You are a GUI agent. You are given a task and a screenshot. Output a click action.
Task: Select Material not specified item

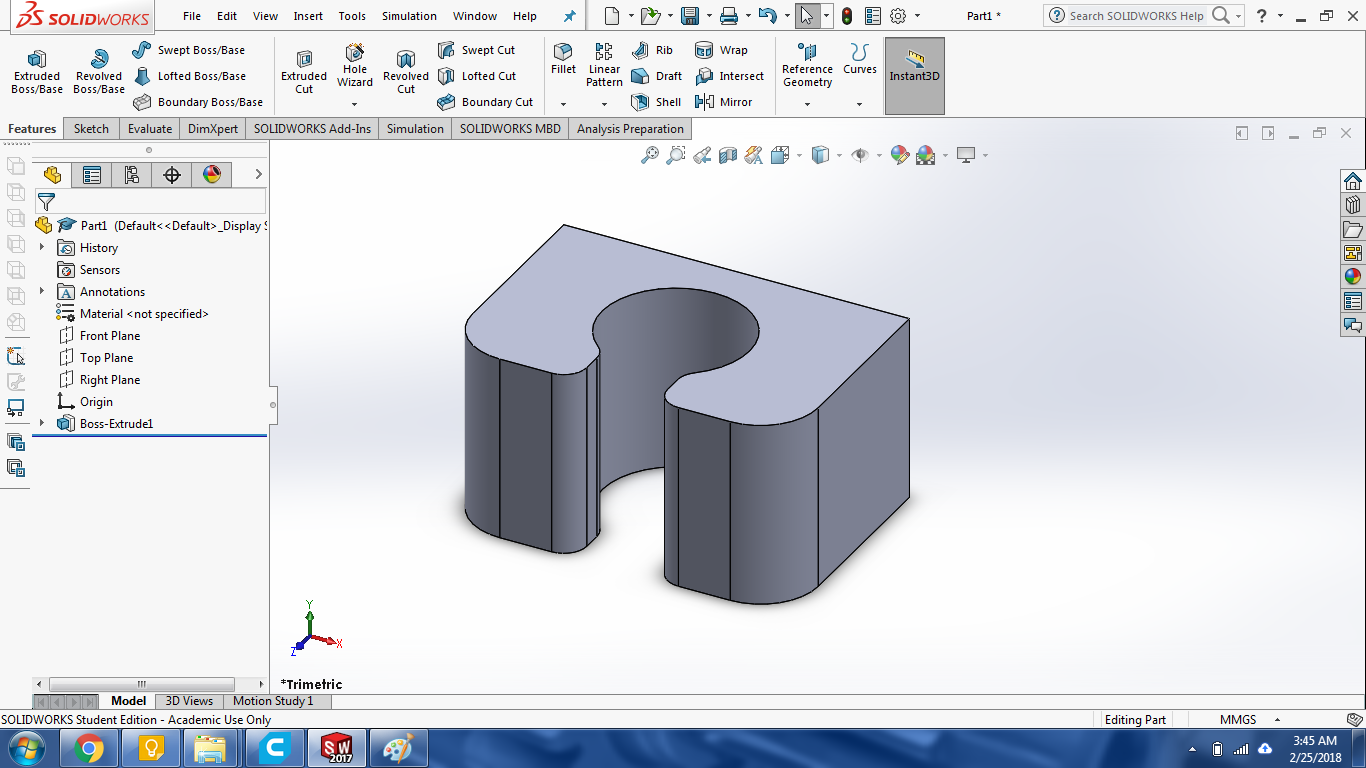tap(132, 314)
